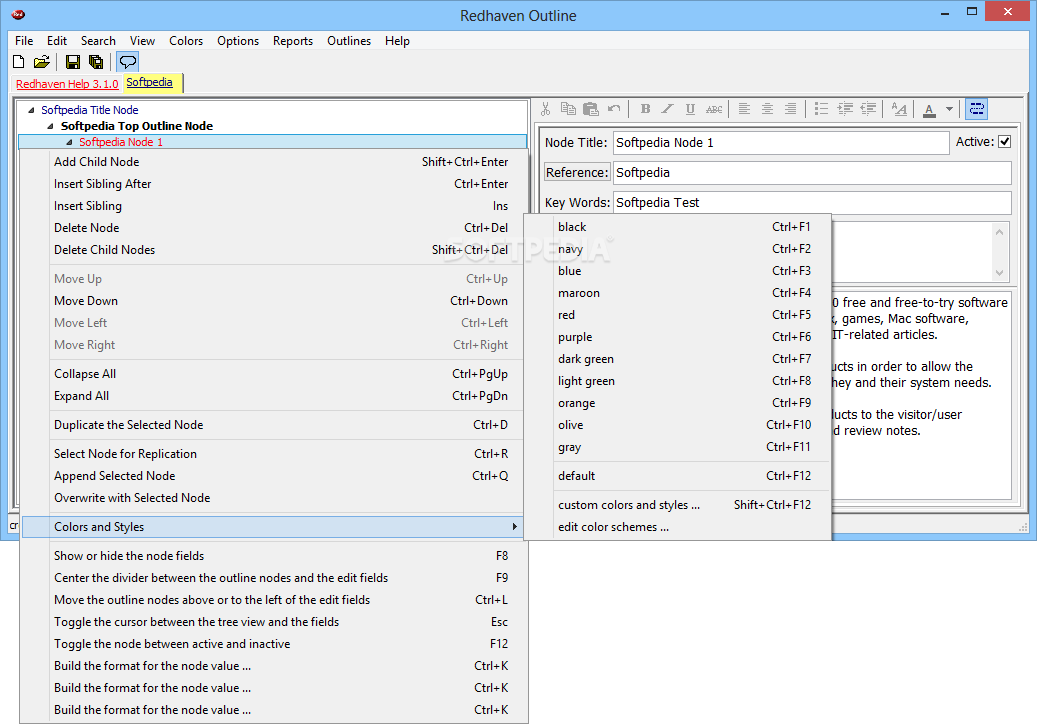
Task: Align text left
Action: coord(744,109)
